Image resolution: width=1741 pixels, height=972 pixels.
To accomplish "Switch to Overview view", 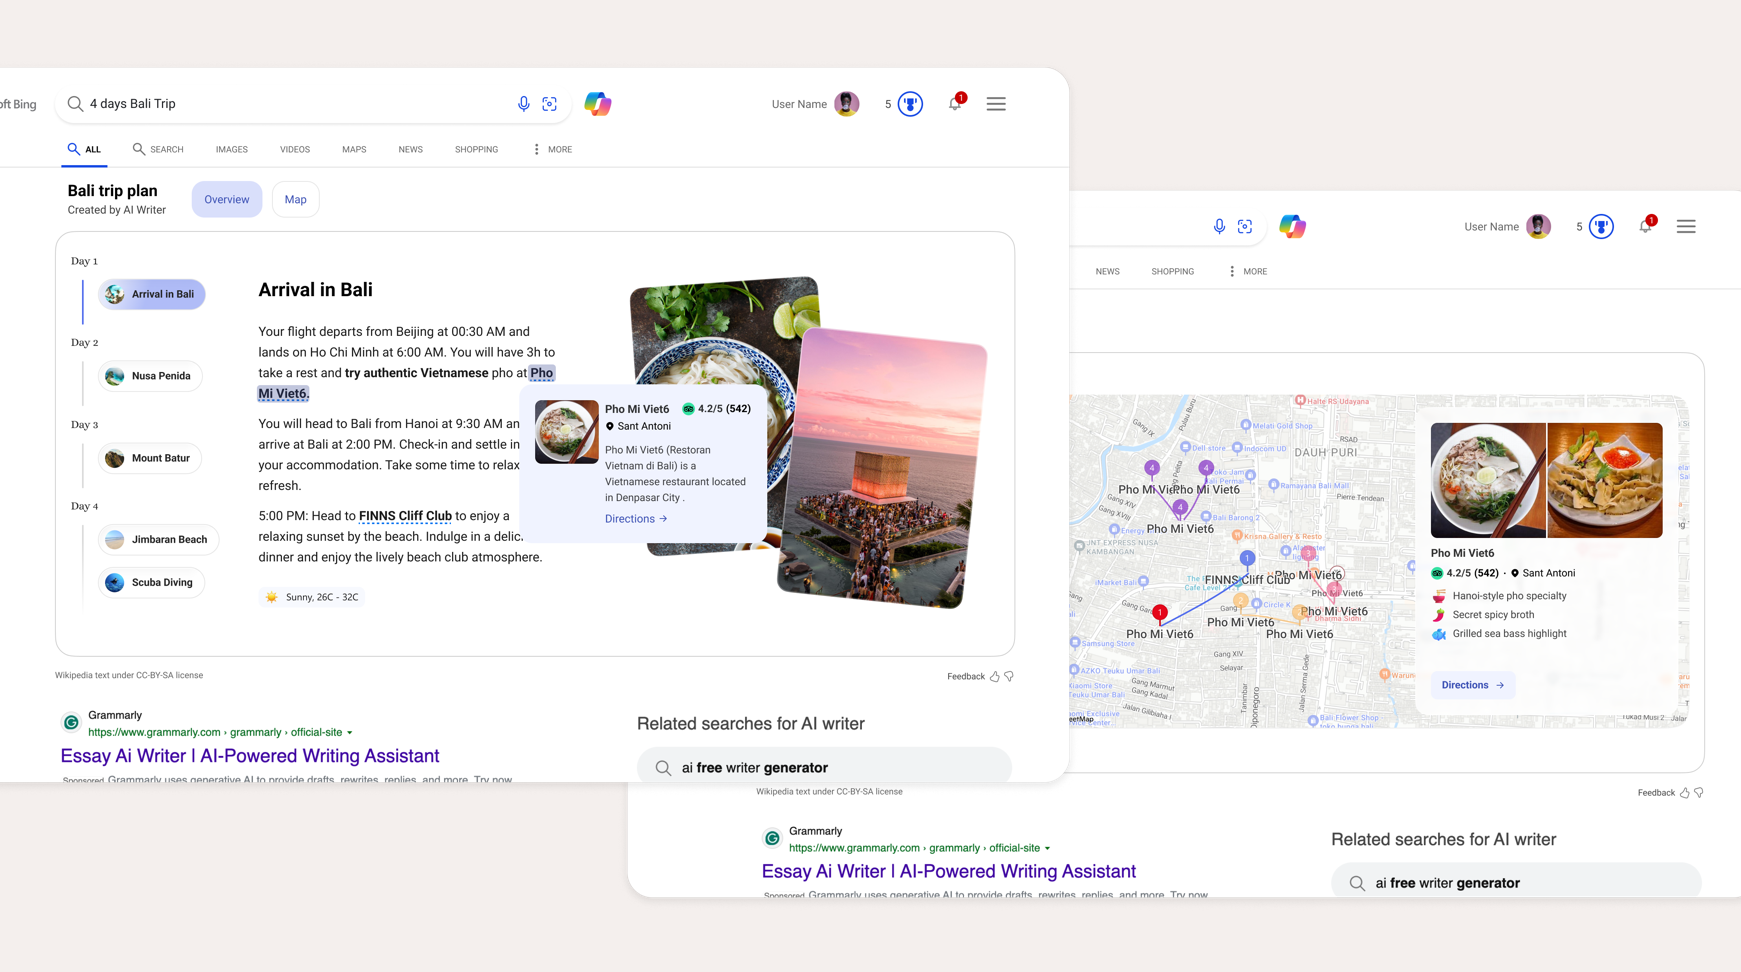I will point(227,199).
